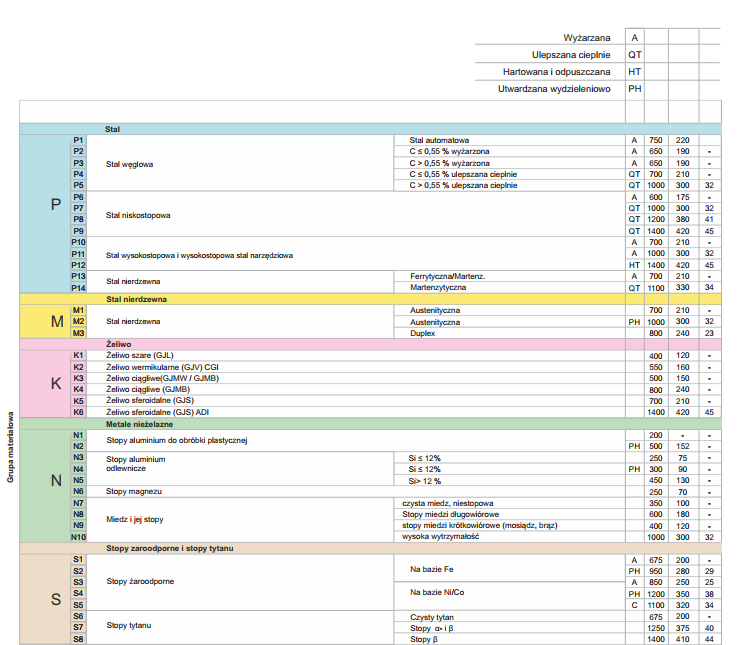Click the large P group letter cell

(x=46, y=214)
